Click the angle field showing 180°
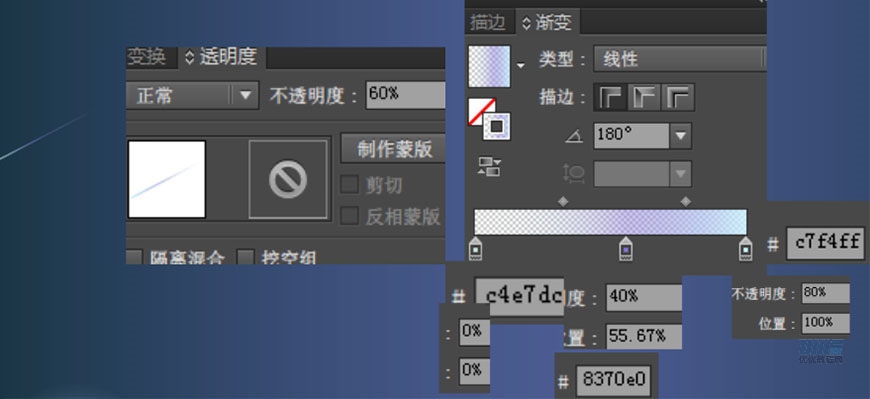Viewport: 870px width, 399px height. (631, 136)
